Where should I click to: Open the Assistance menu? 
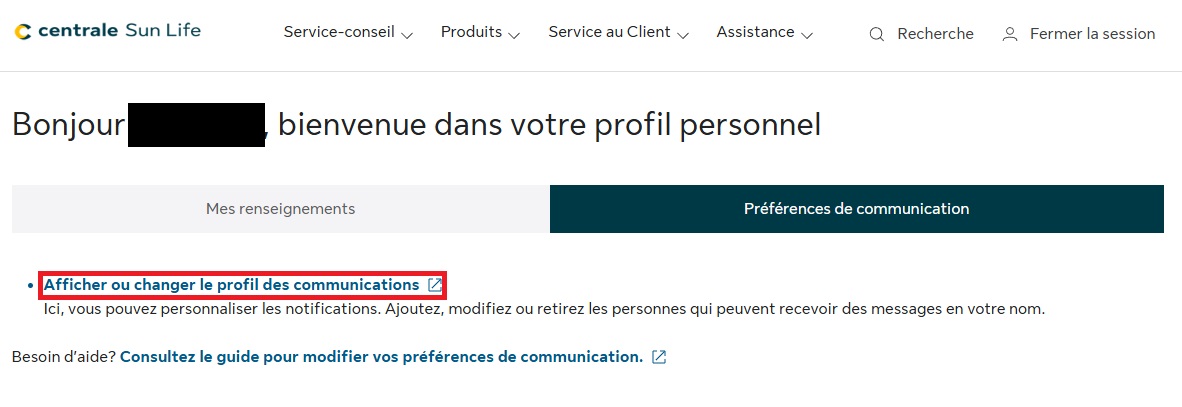coord(755,32)
